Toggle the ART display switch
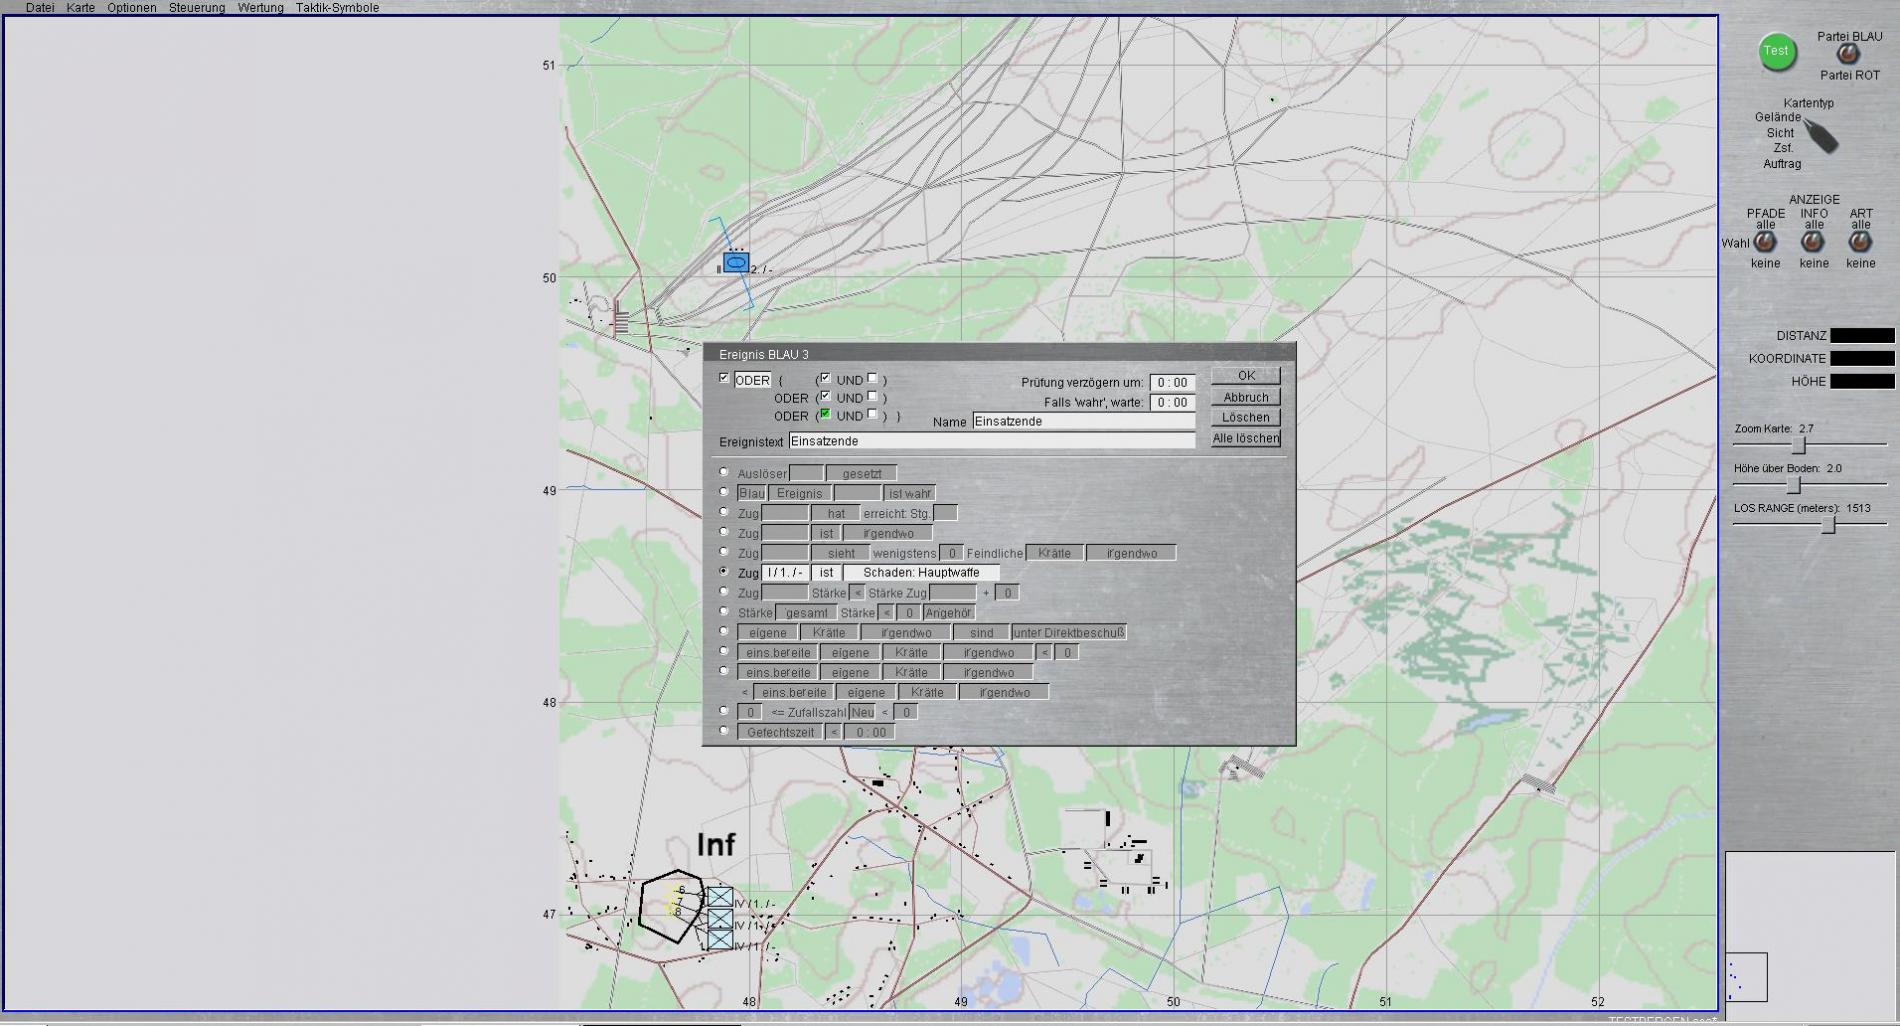 [x=1860, y=242]
